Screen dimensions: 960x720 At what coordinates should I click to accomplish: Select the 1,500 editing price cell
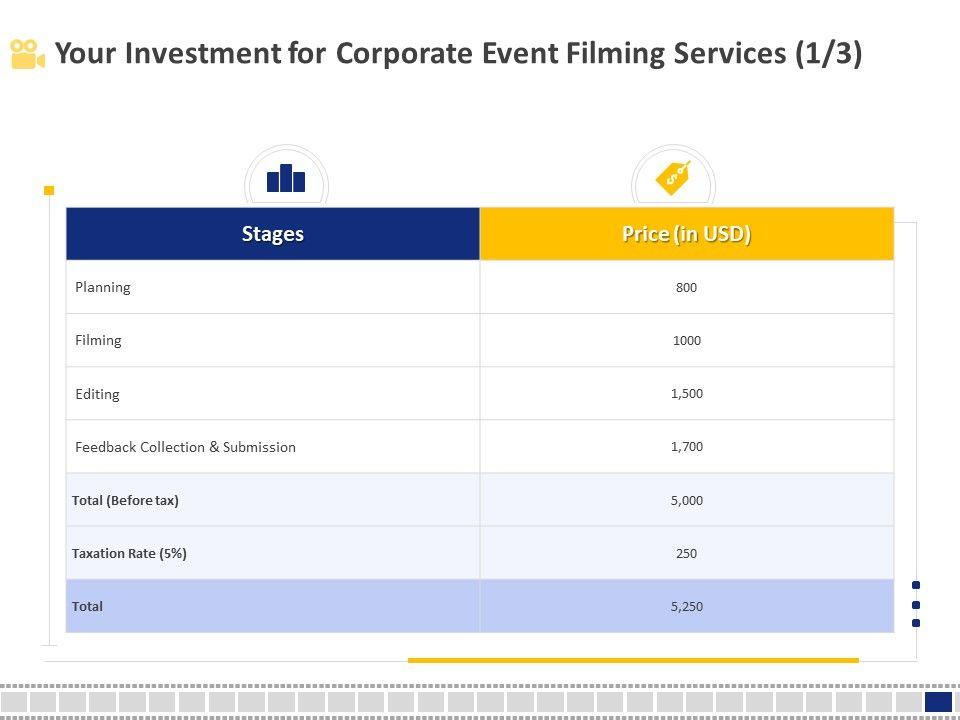(x=686, y=394)
